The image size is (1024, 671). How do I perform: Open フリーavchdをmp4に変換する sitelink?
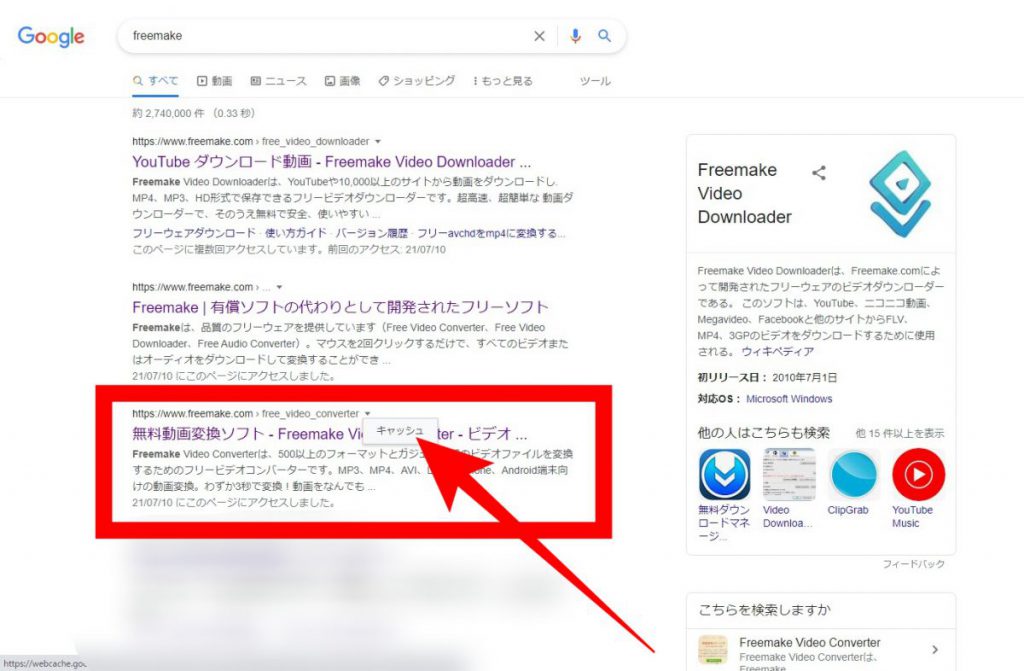491,233
